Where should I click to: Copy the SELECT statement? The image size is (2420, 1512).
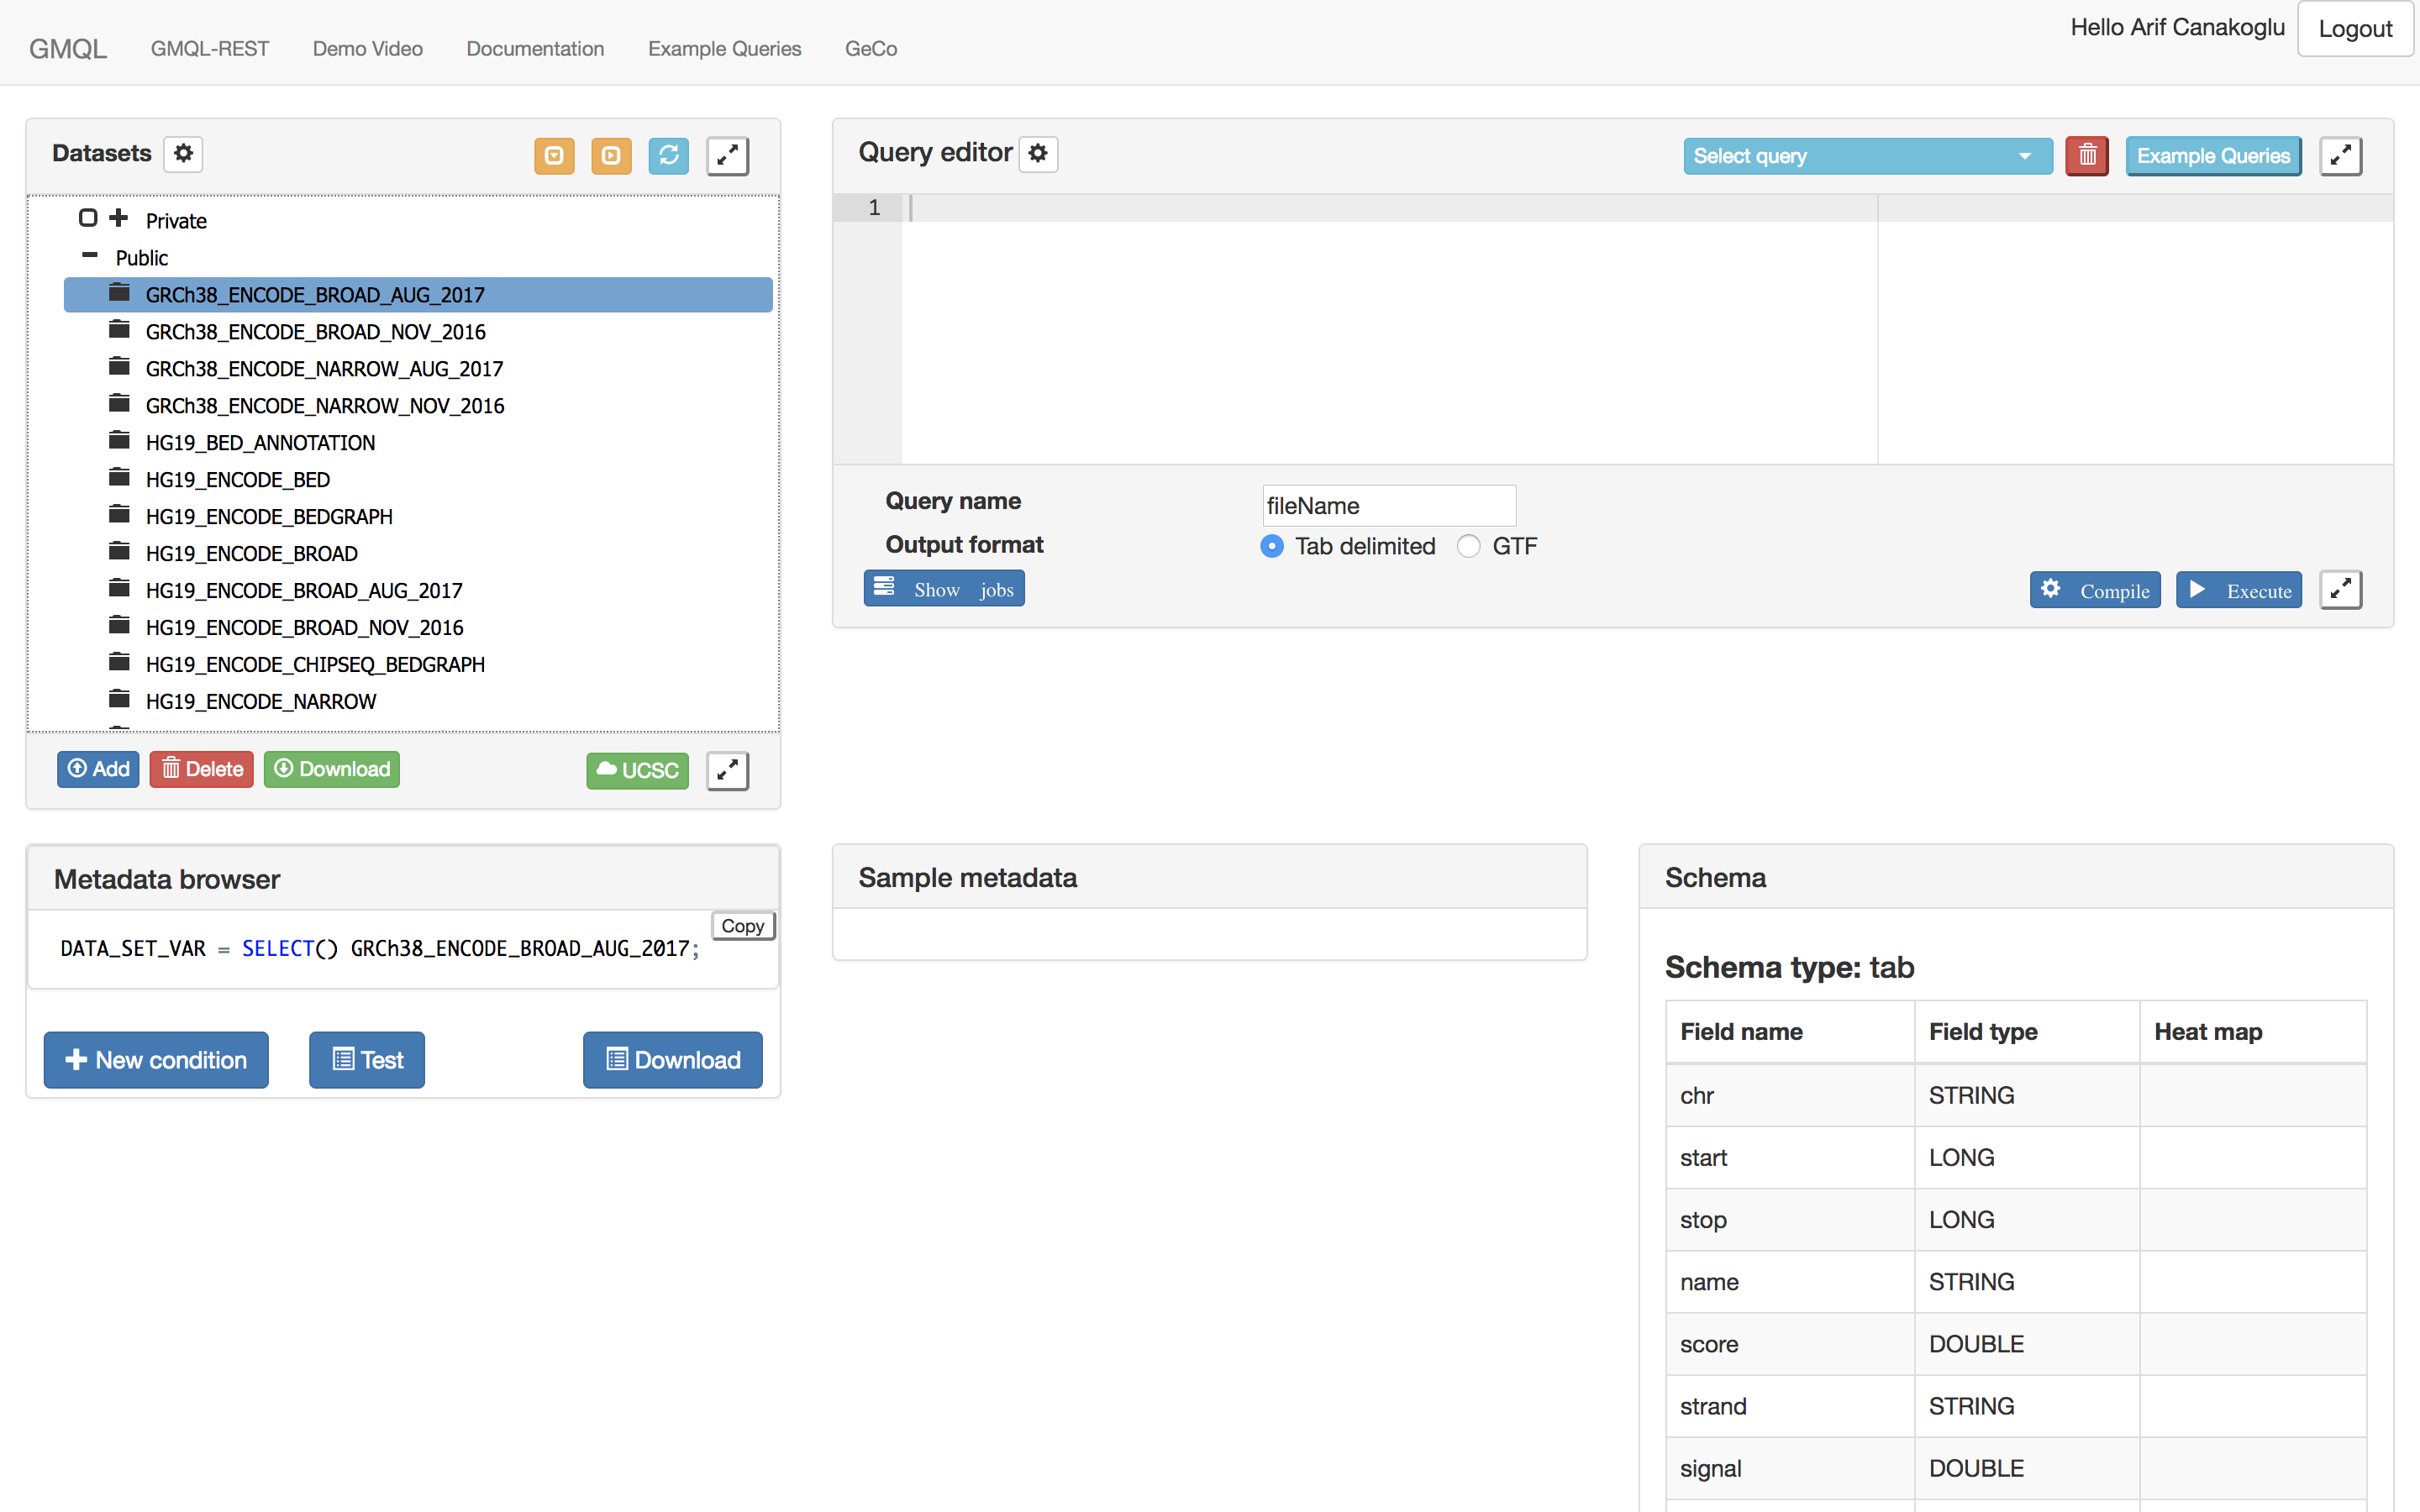(743, 926)
